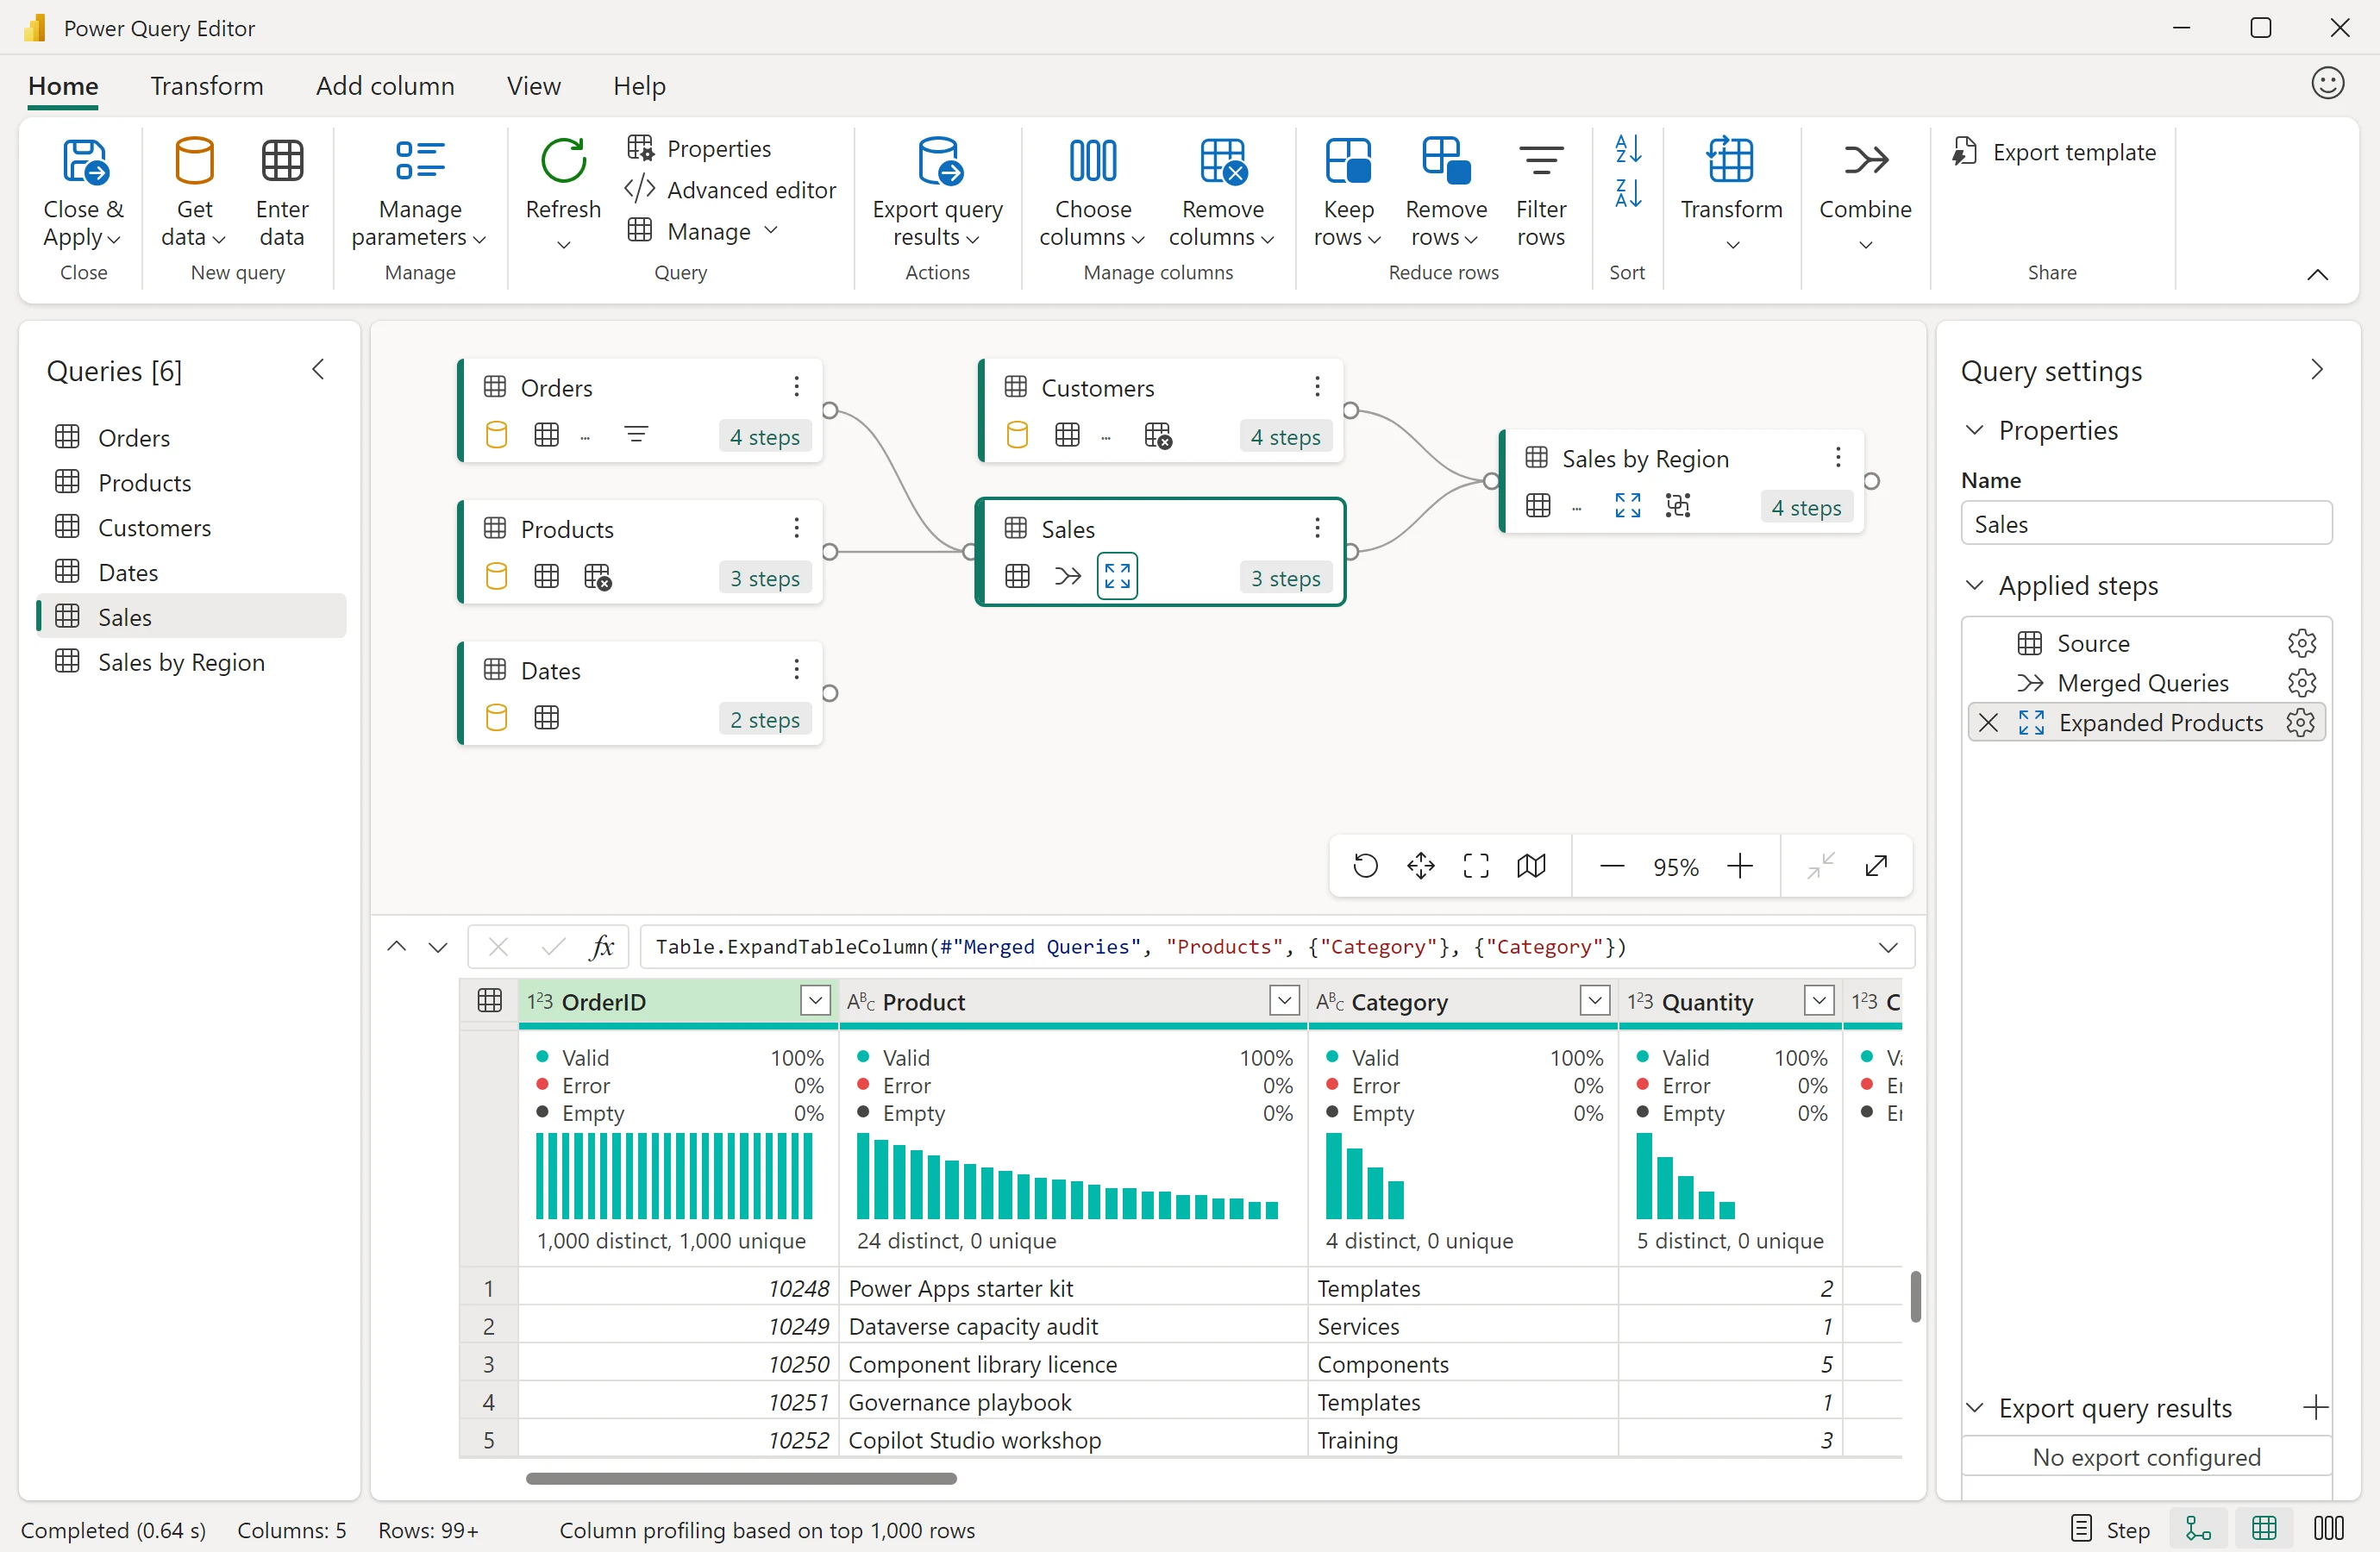The image size is (2380, 1552).
Task: Open the Combine ribbon group icon
Action: 1865,160
